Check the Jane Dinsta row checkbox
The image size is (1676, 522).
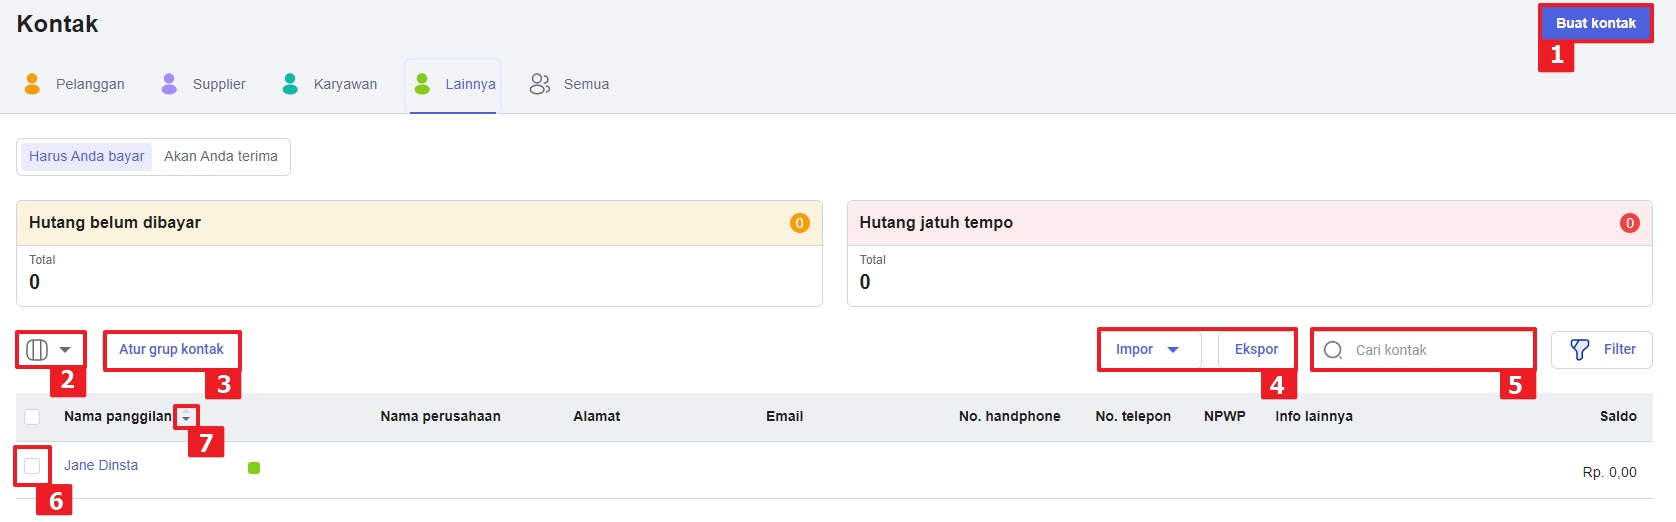pos(32,466)
